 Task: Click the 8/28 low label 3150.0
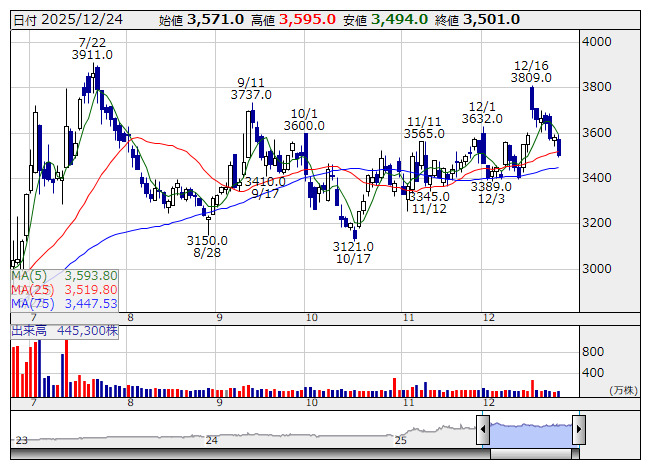point(207,240)
